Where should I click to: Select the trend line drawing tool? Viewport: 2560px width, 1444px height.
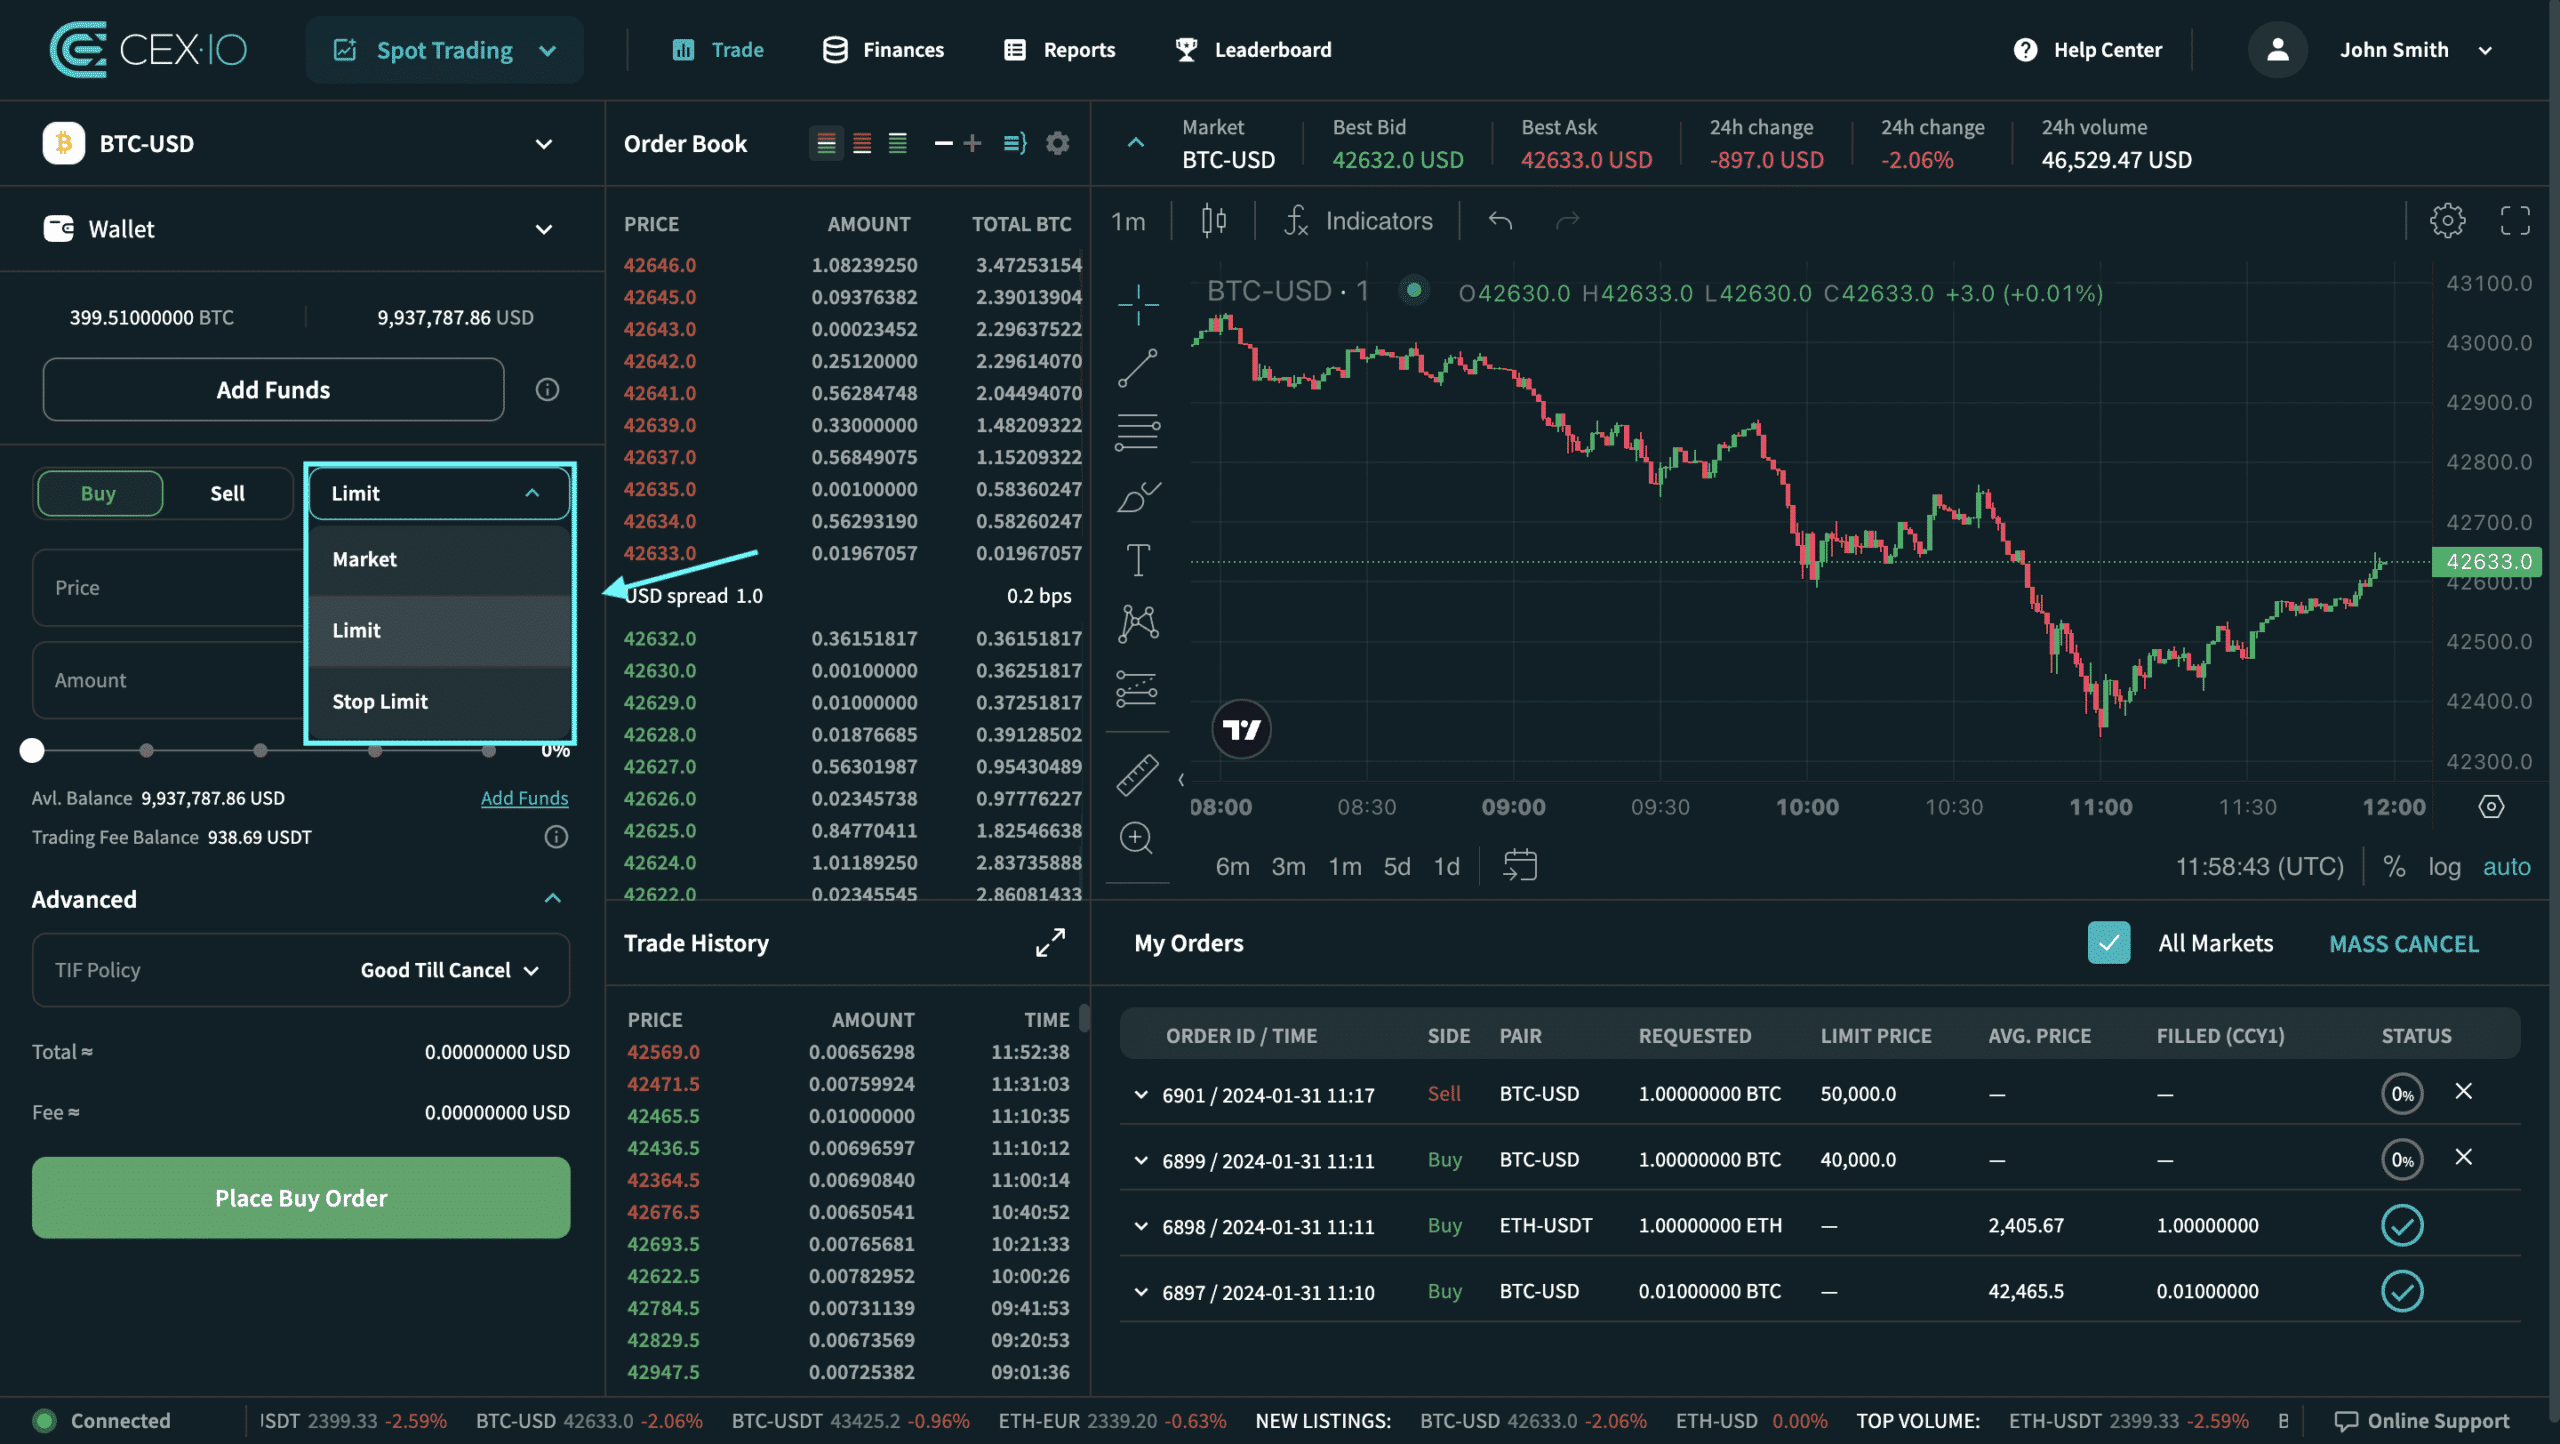coord(1138,368)
